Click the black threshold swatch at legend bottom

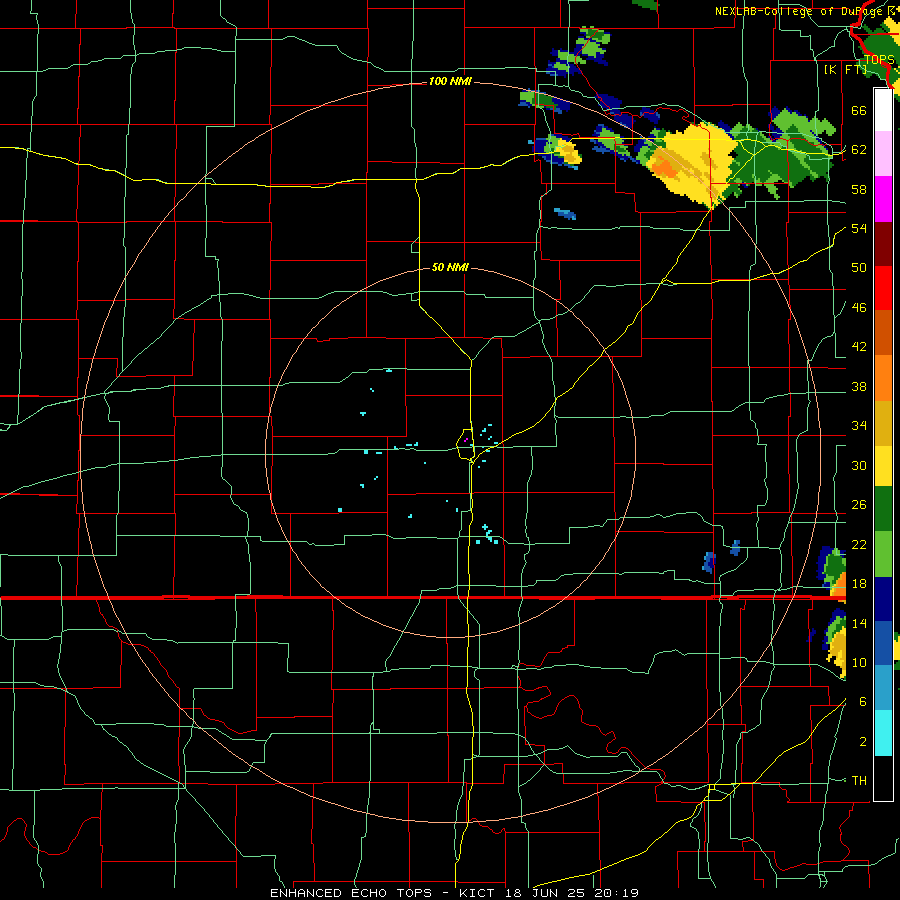(883, 778)
